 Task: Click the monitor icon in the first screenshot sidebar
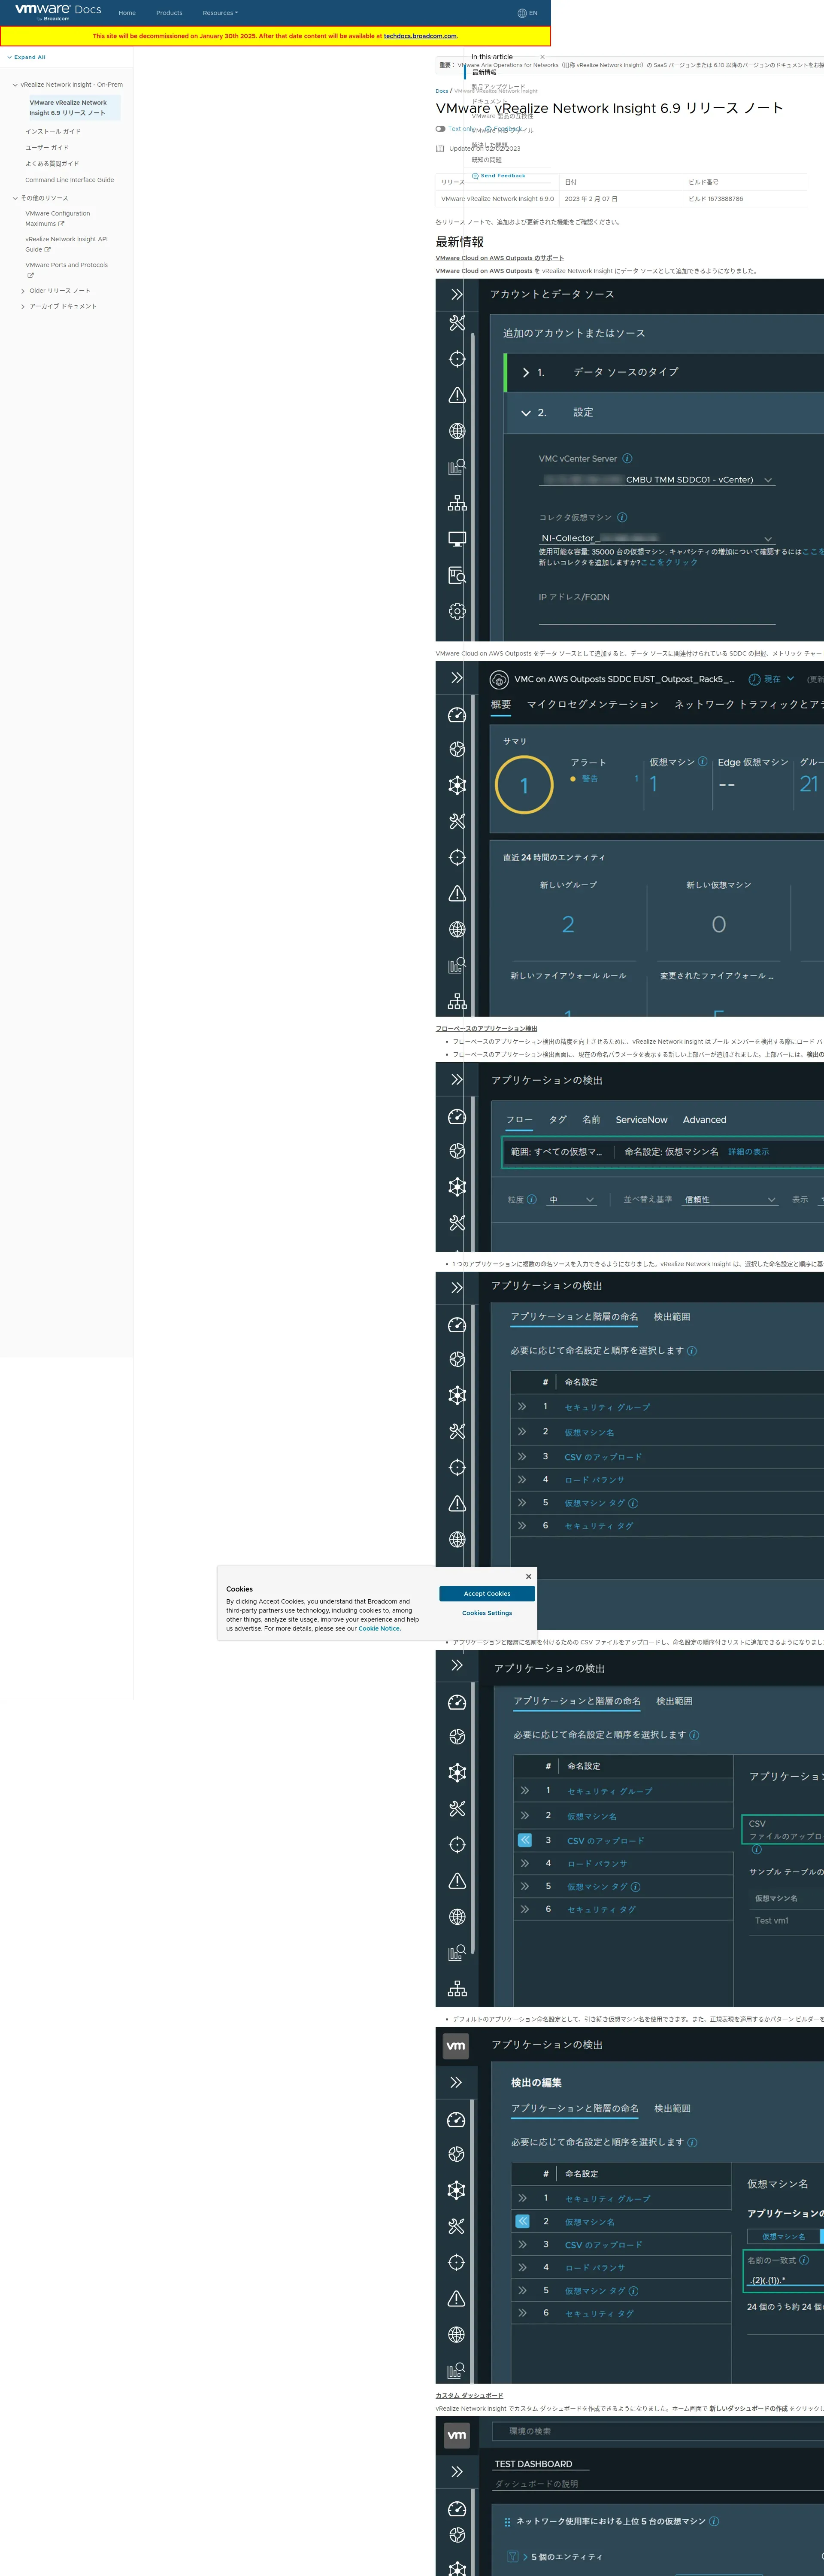[457, 539]
